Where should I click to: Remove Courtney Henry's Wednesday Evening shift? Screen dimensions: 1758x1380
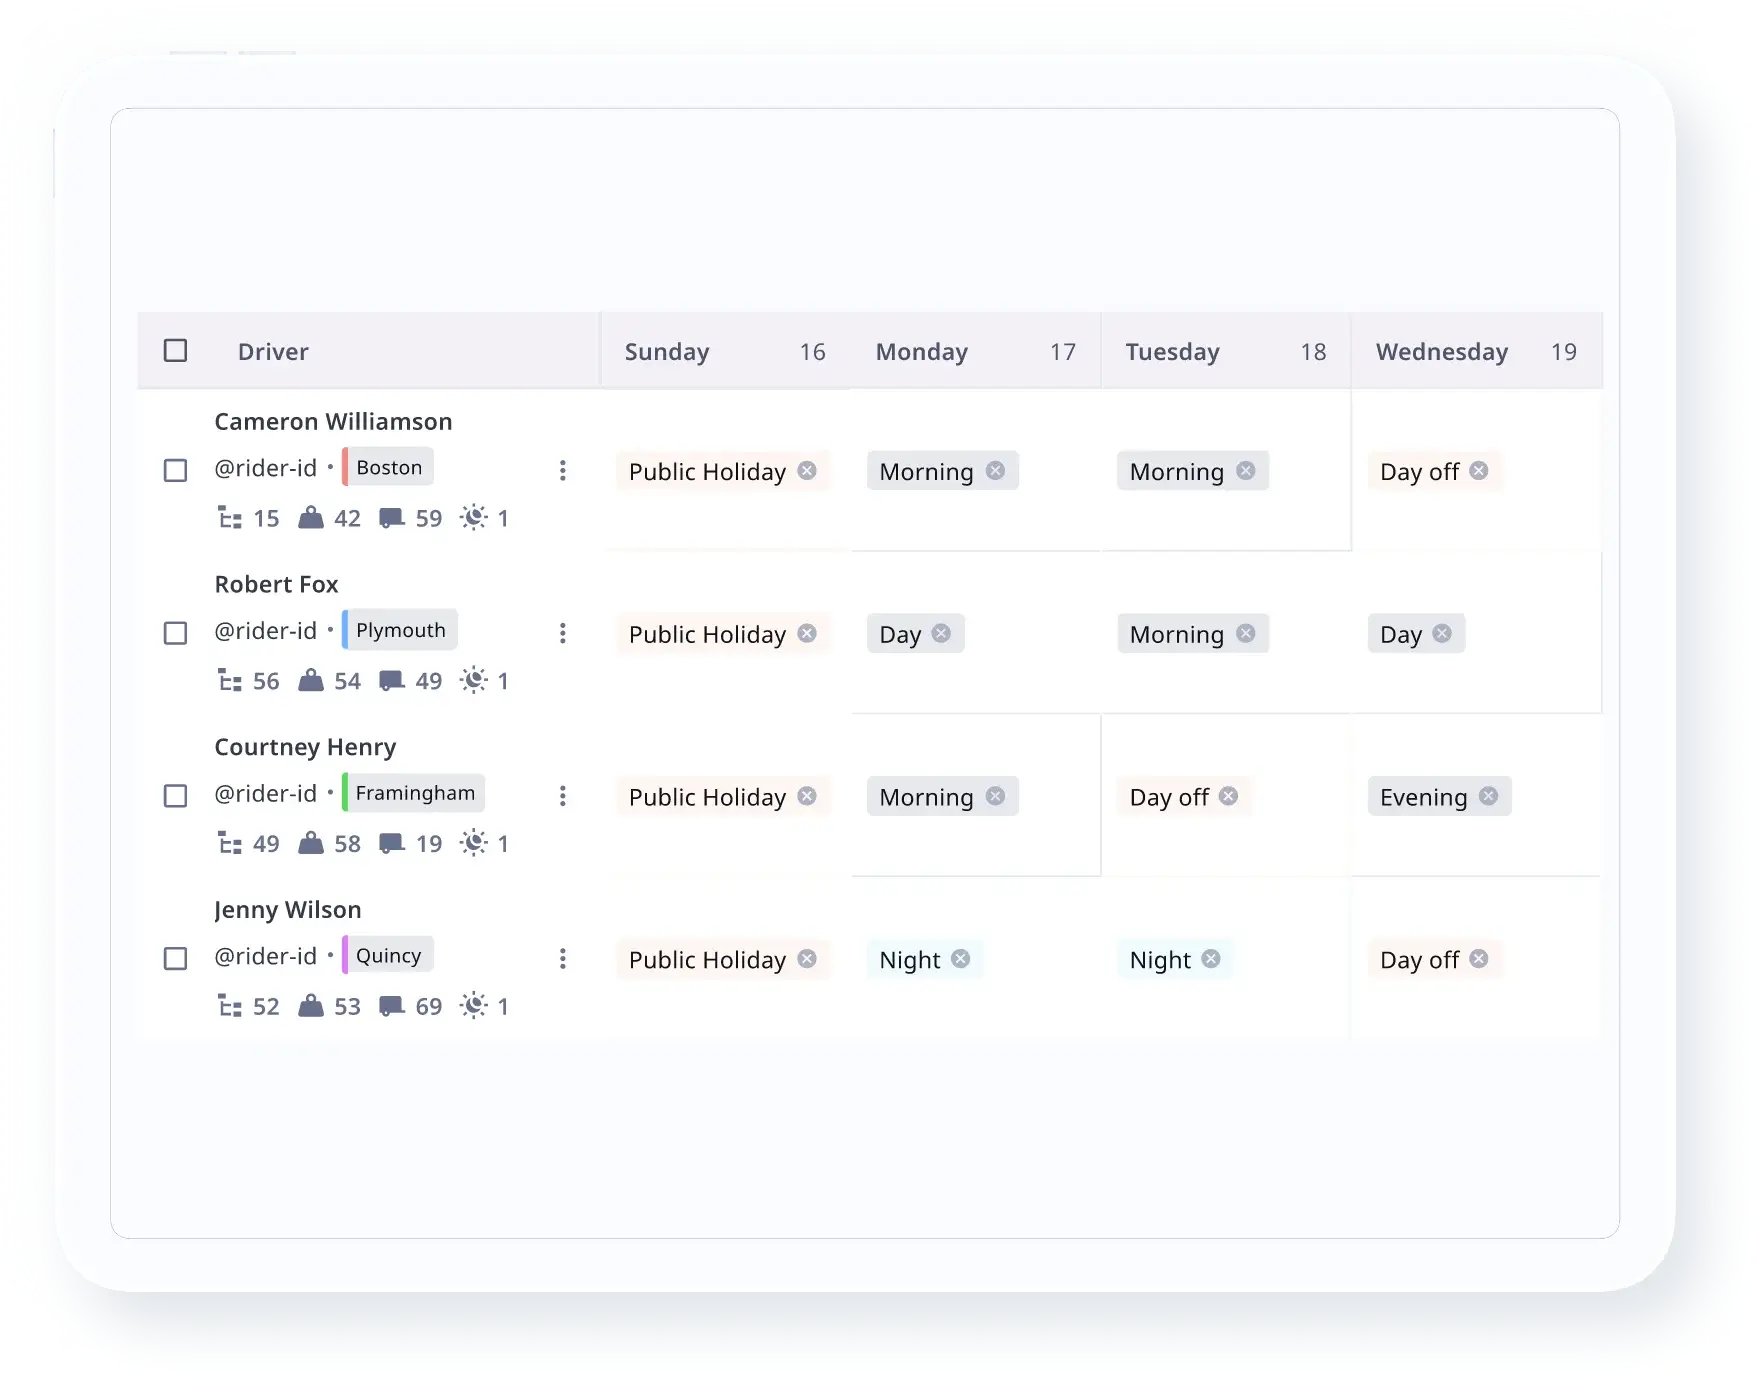1488,796
